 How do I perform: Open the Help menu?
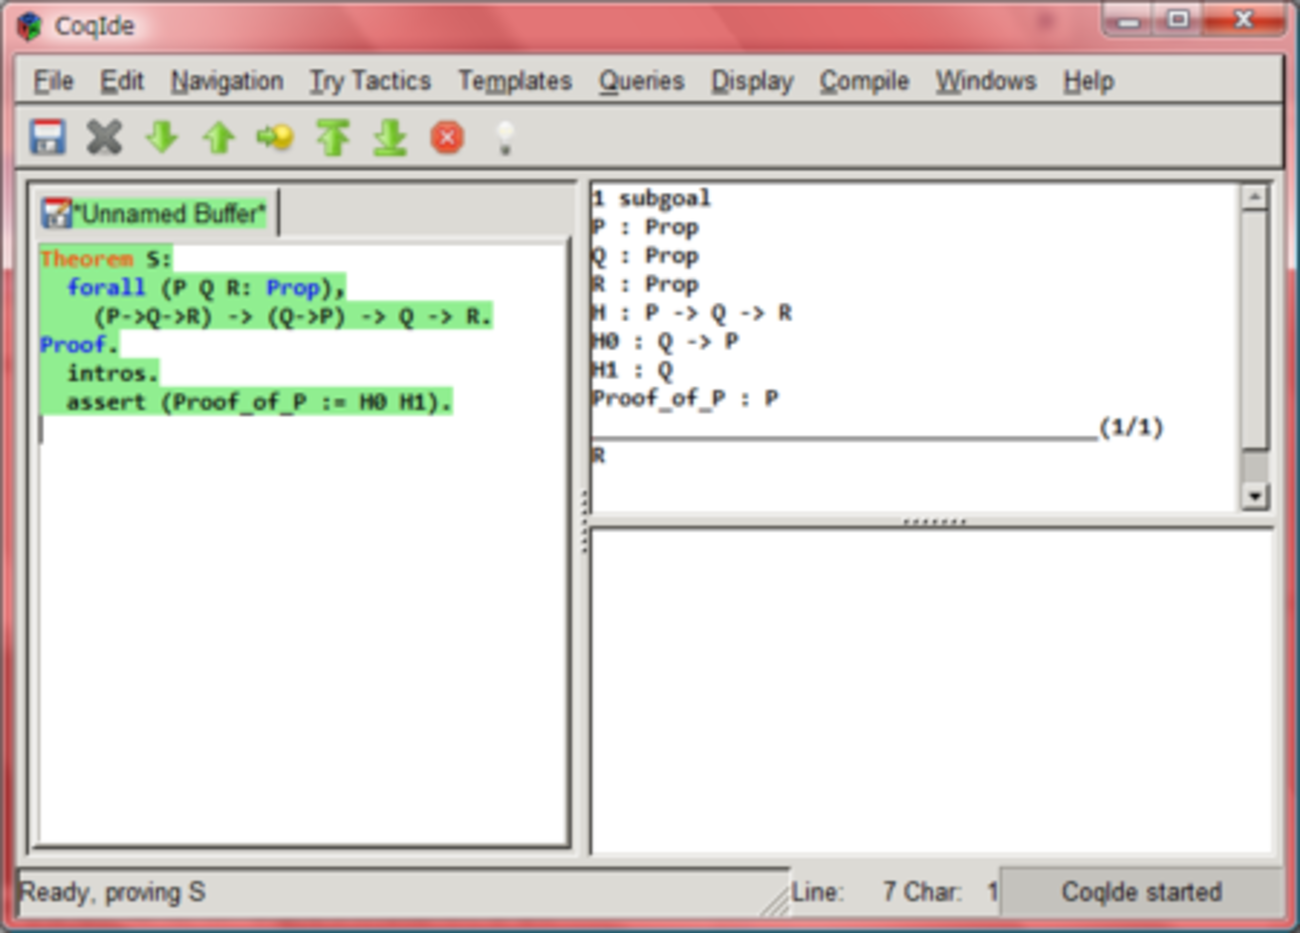(x=1089, y=81)
